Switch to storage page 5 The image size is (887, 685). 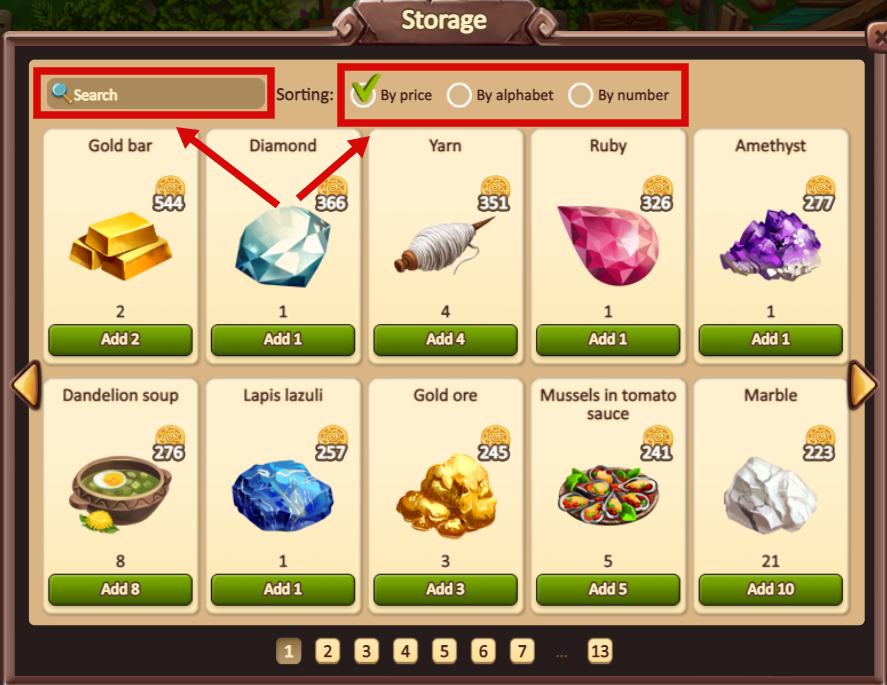[x=444, y=651]
